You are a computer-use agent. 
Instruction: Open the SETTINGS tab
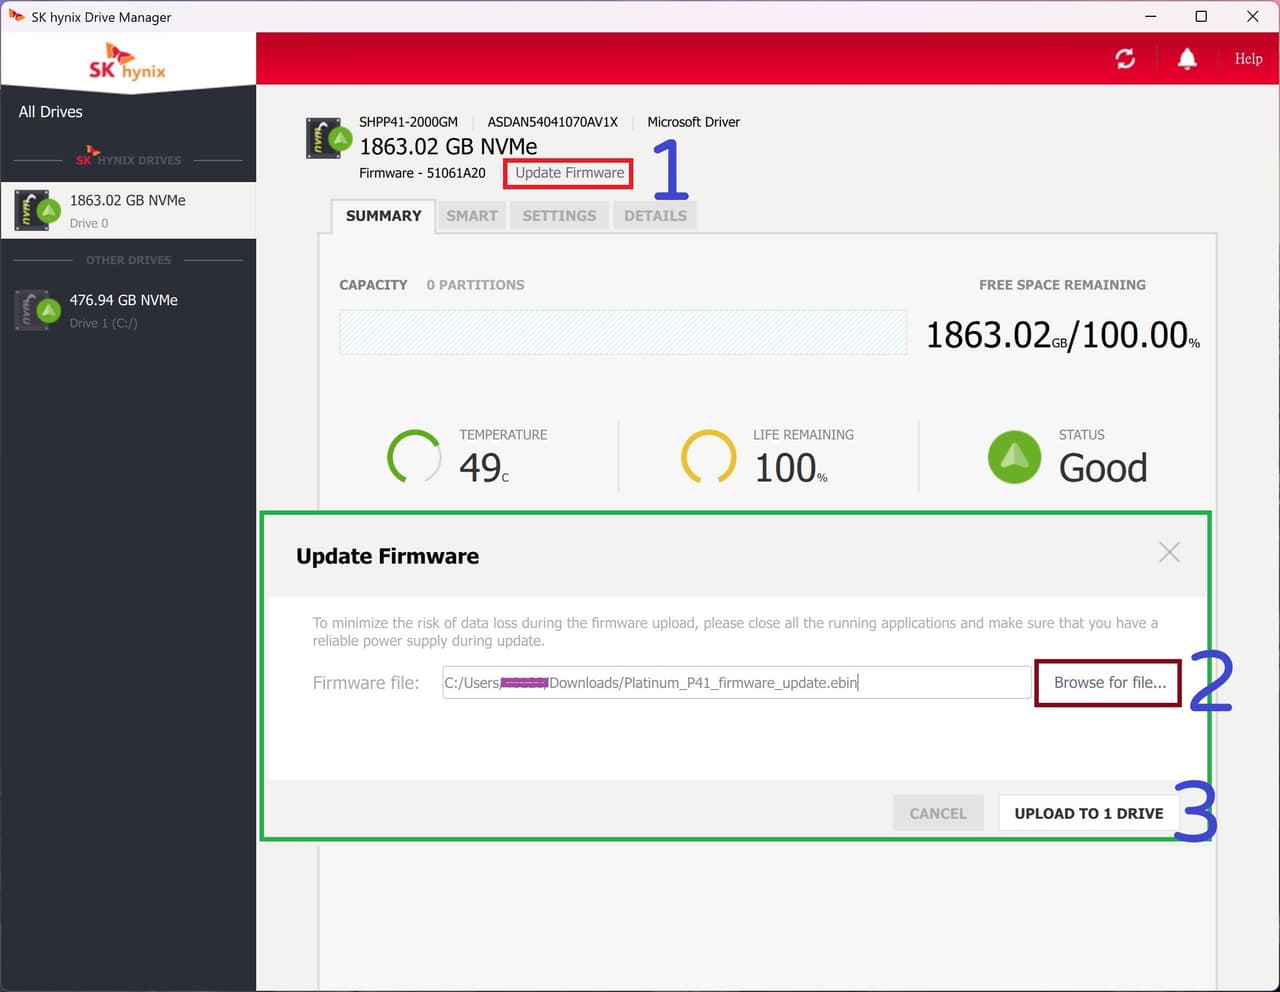(x=559, y=216)
